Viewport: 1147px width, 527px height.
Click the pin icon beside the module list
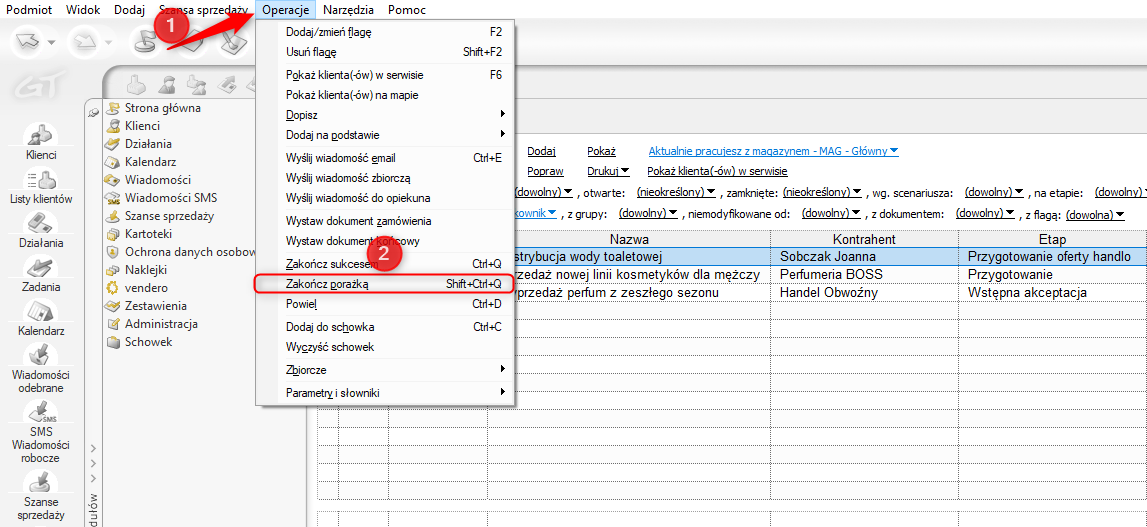(94, 111)
